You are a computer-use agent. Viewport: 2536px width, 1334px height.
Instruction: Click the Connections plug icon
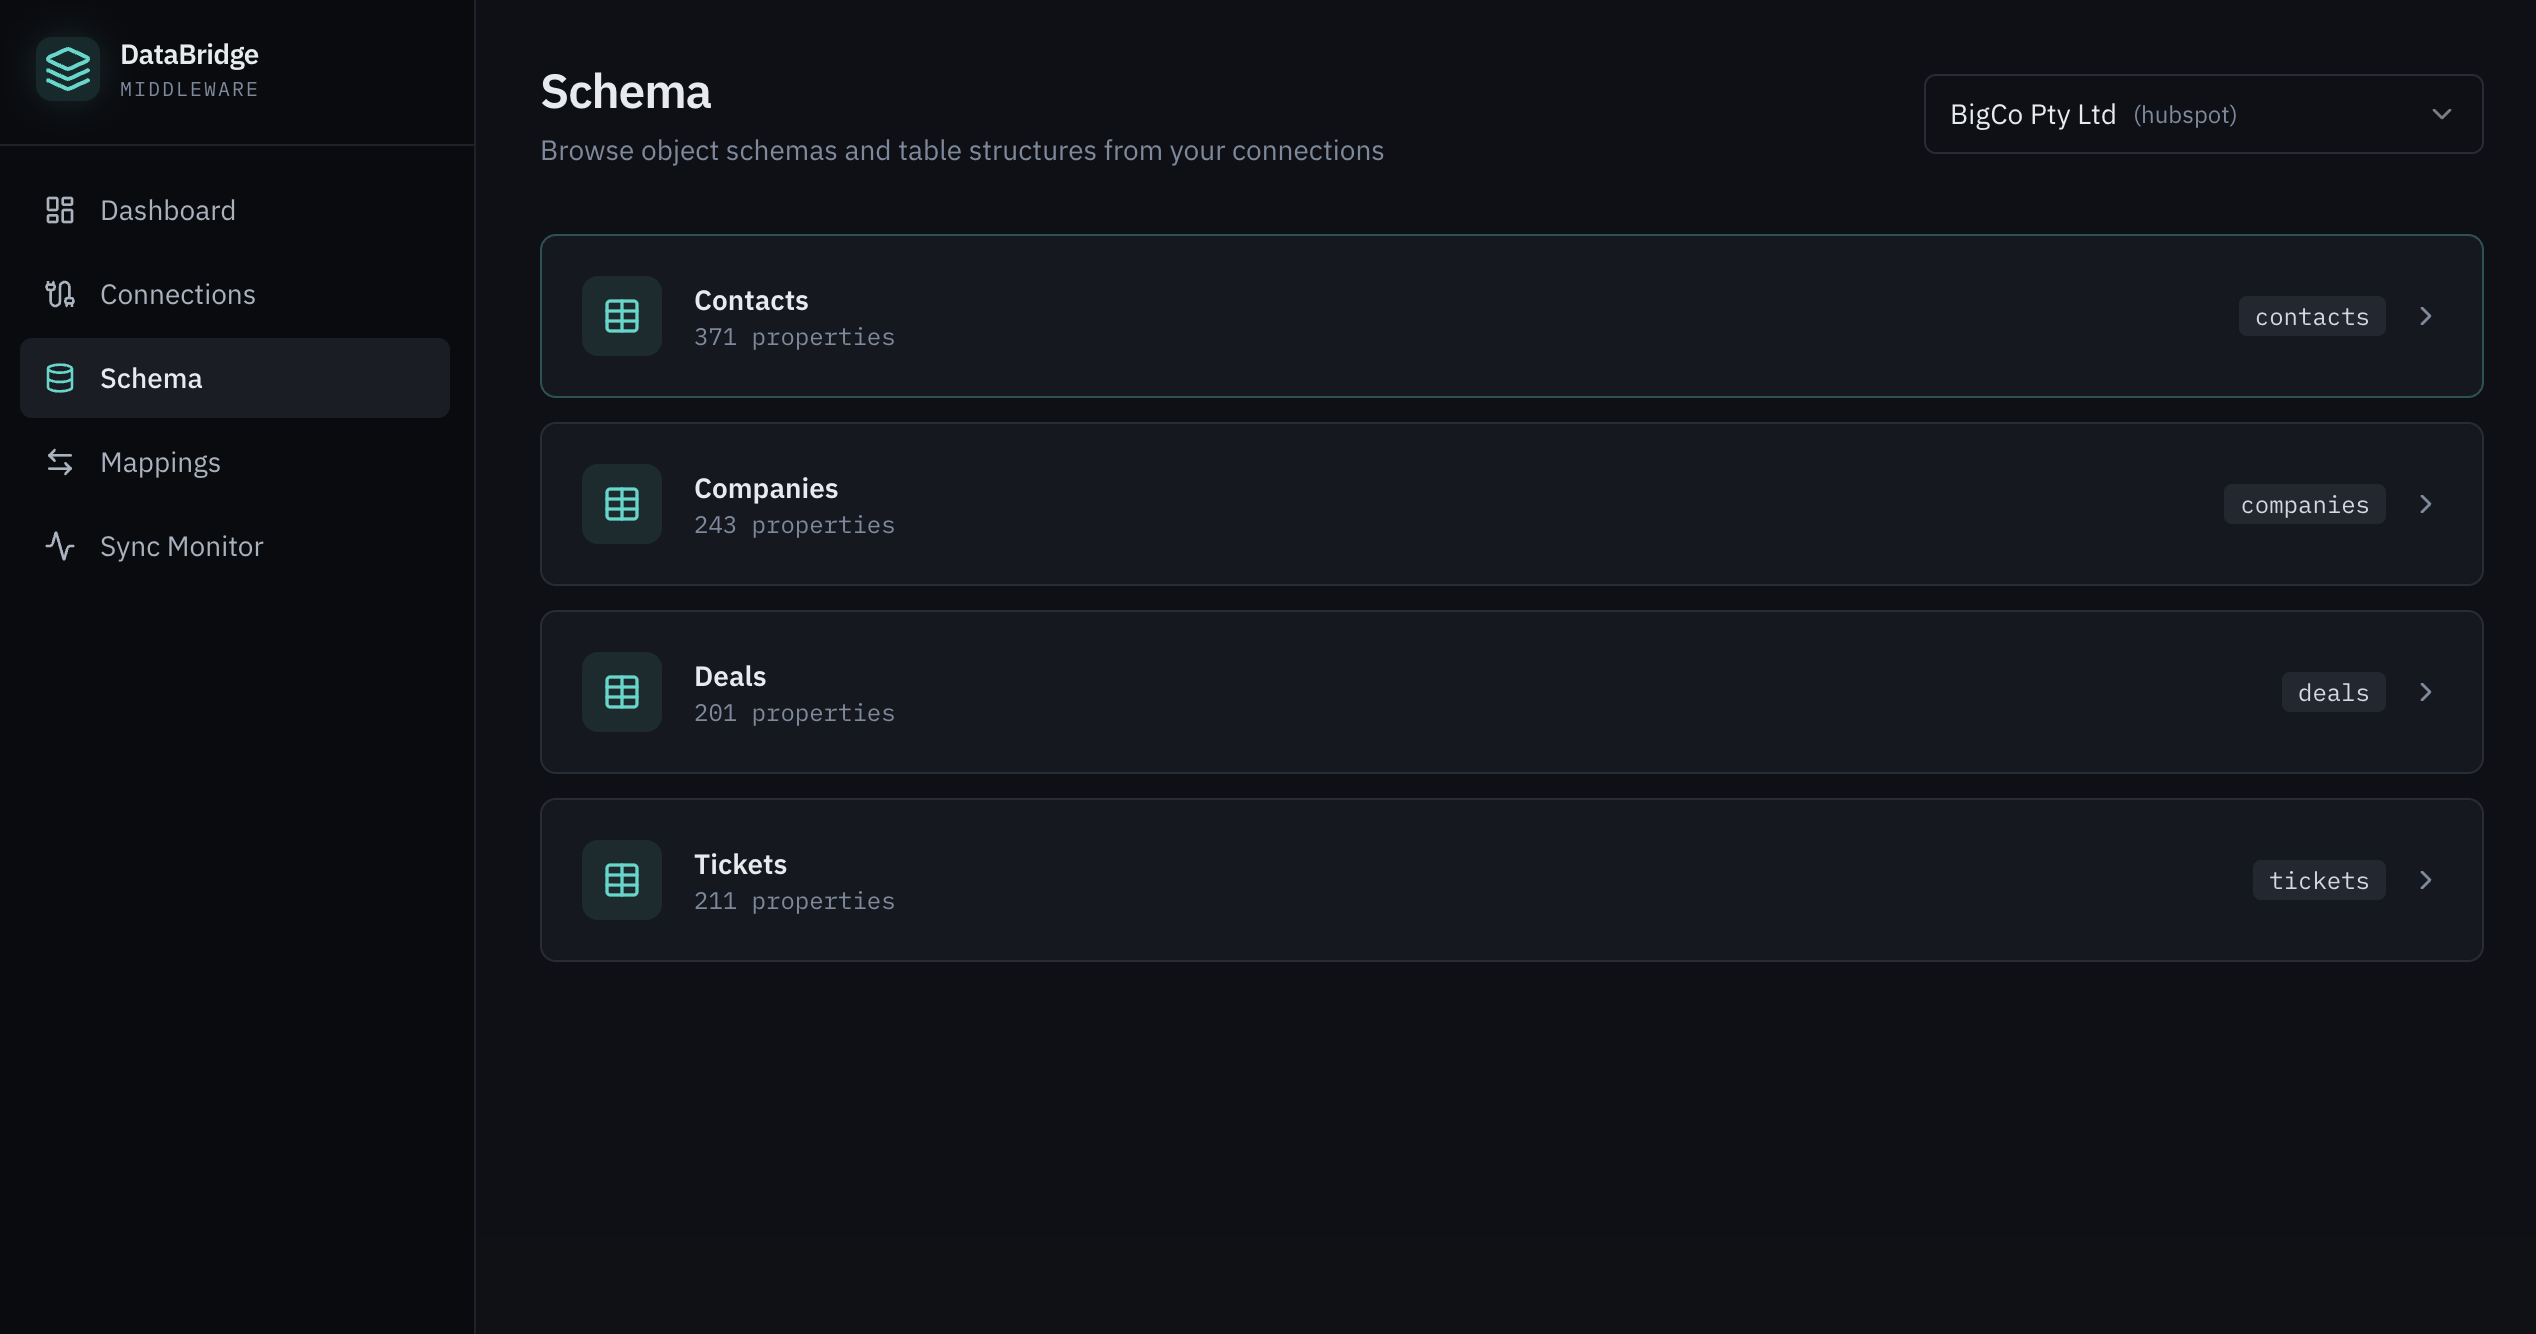(x=59, y=294)
